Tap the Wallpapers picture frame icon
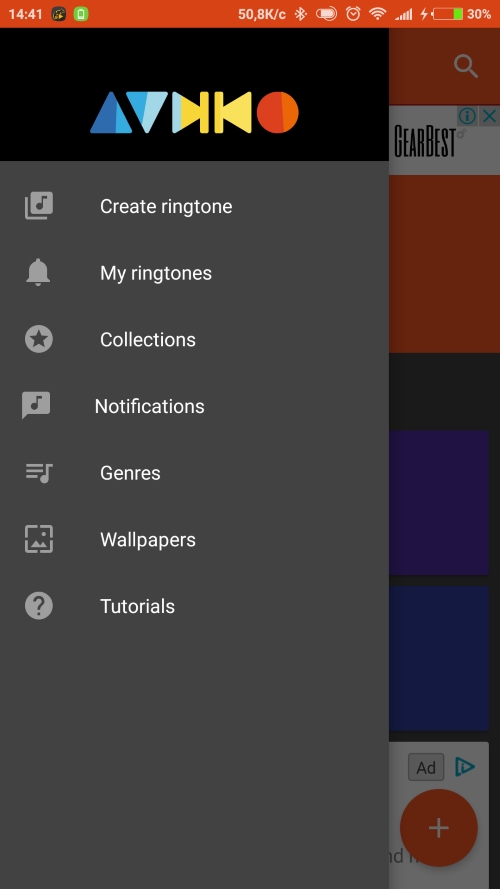This screenshot has height=889, width=500. (39, 539)
